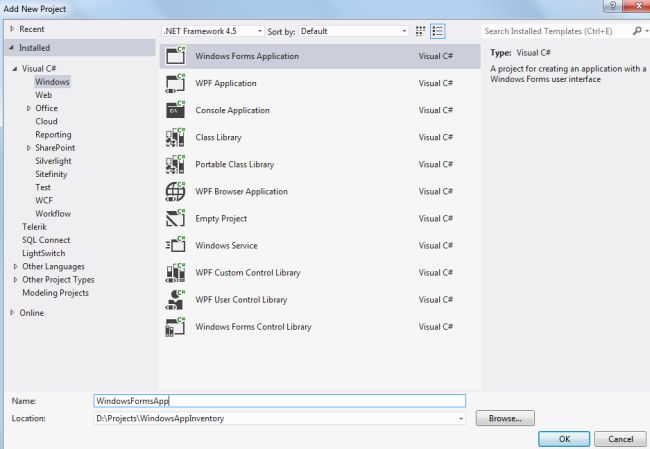Close the Add New Project dialog
Image resolution: width=650 pixels, height=449 pixels.
(x=639, y=5)
